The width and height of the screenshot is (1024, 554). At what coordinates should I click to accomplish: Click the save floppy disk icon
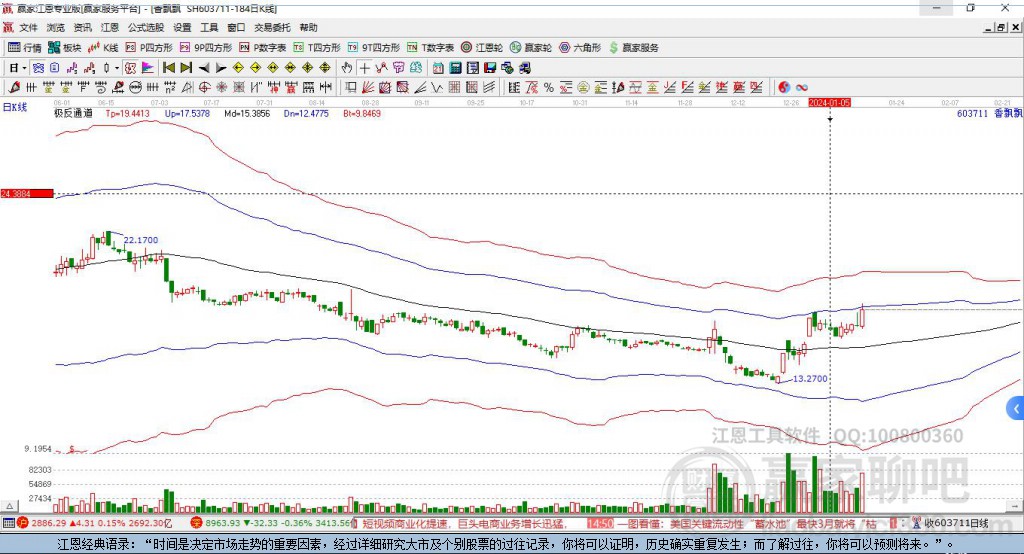tap(490, 68)
